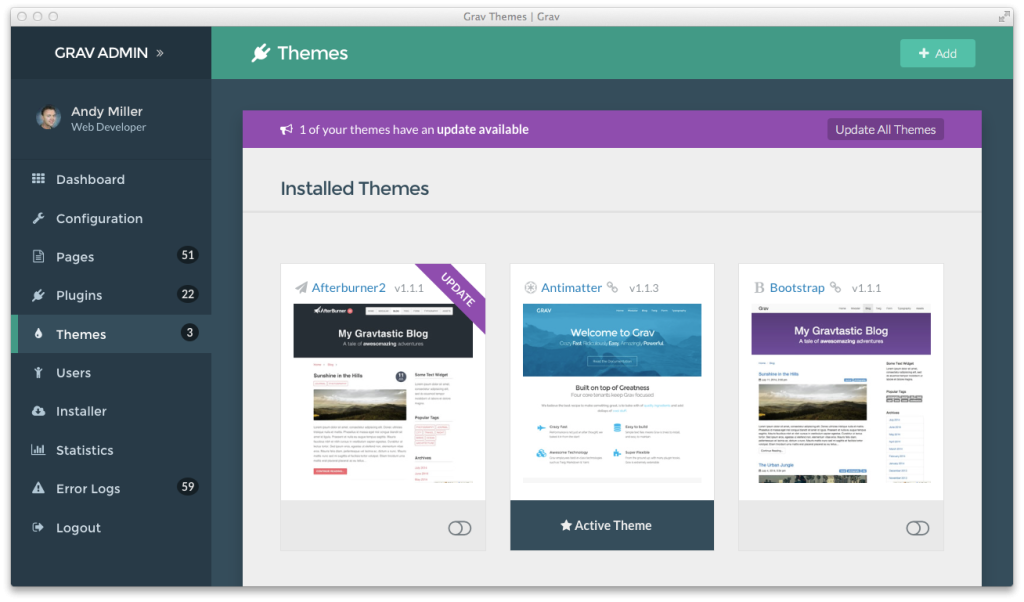Click the Afterburner2 preview thumbnail
Viewport: 1024px width, 602px height.
pos(383,393)
